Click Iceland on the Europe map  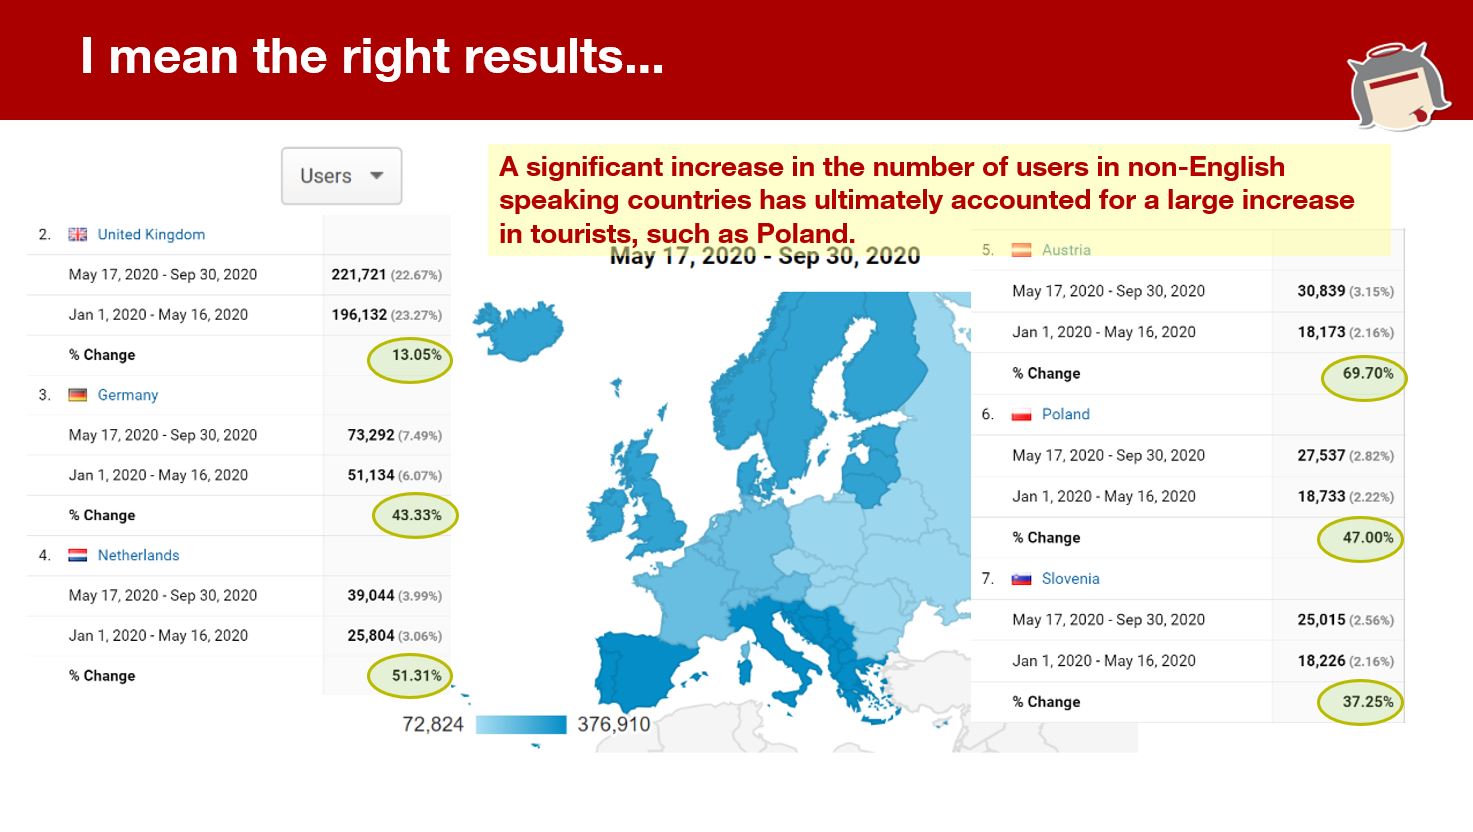[518, 330]
